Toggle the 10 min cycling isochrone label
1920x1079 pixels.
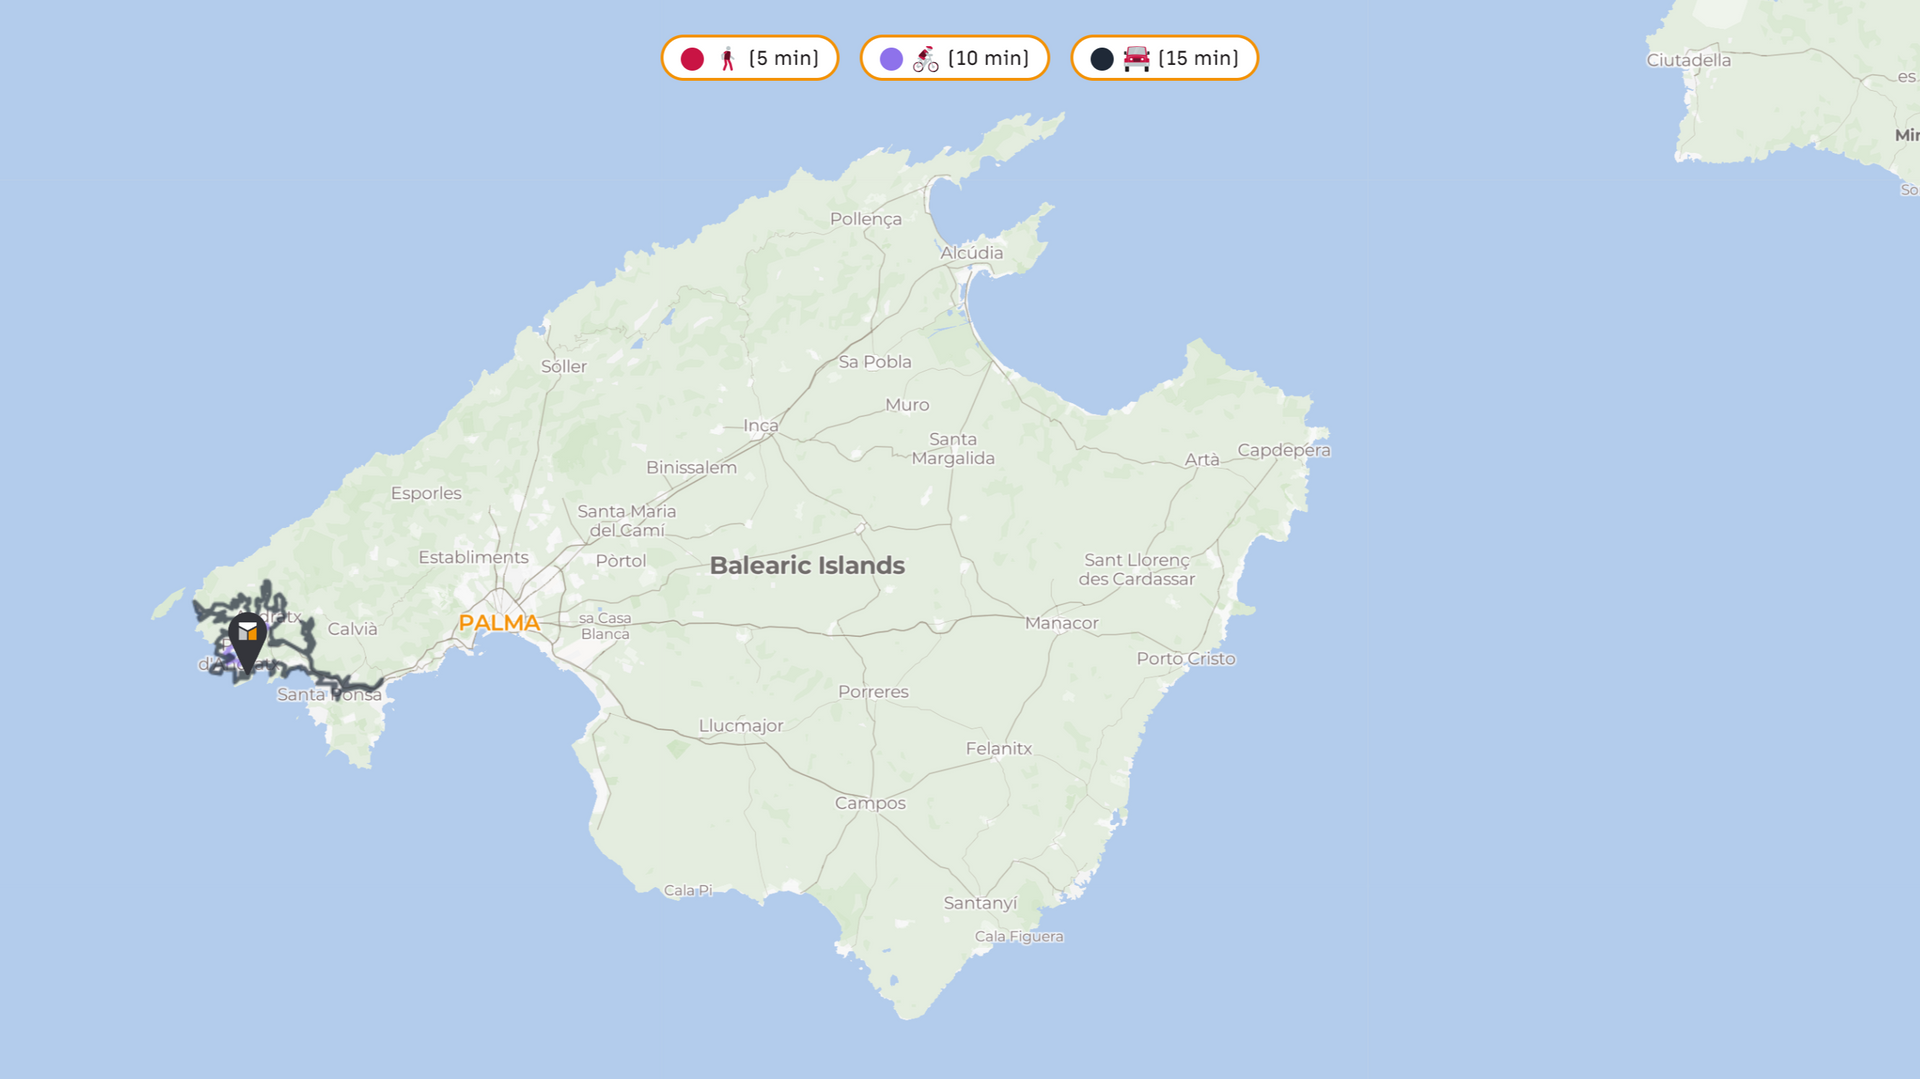tap(988, 59)
